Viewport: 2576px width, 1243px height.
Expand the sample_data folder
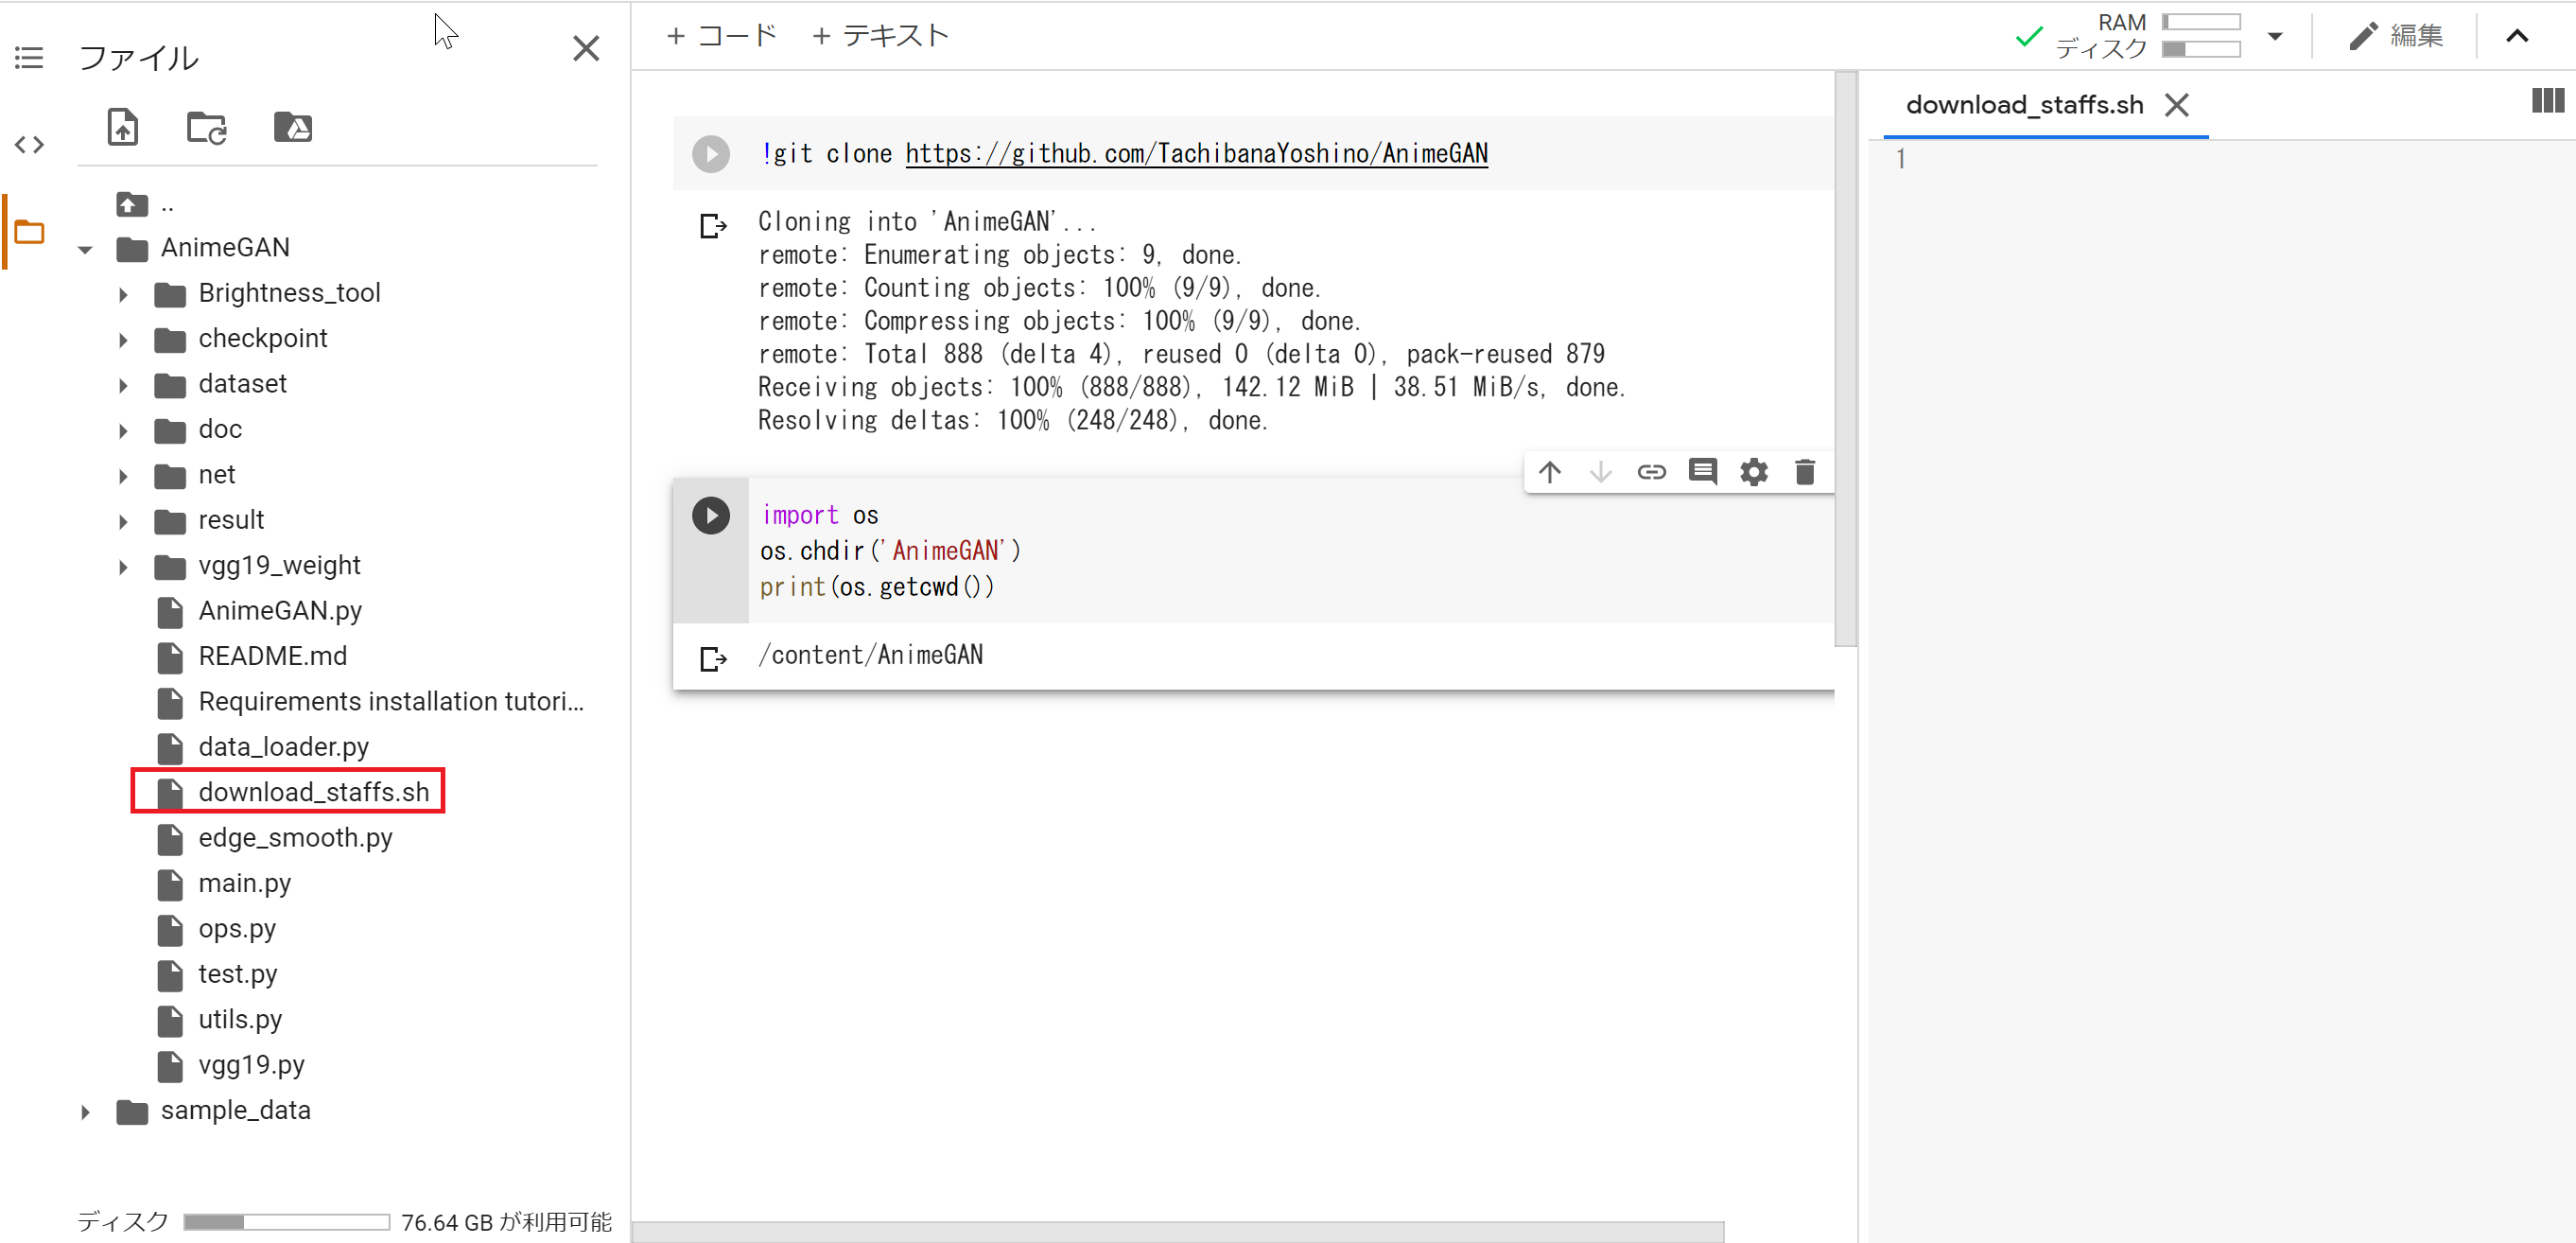[x=86, y=1111]
